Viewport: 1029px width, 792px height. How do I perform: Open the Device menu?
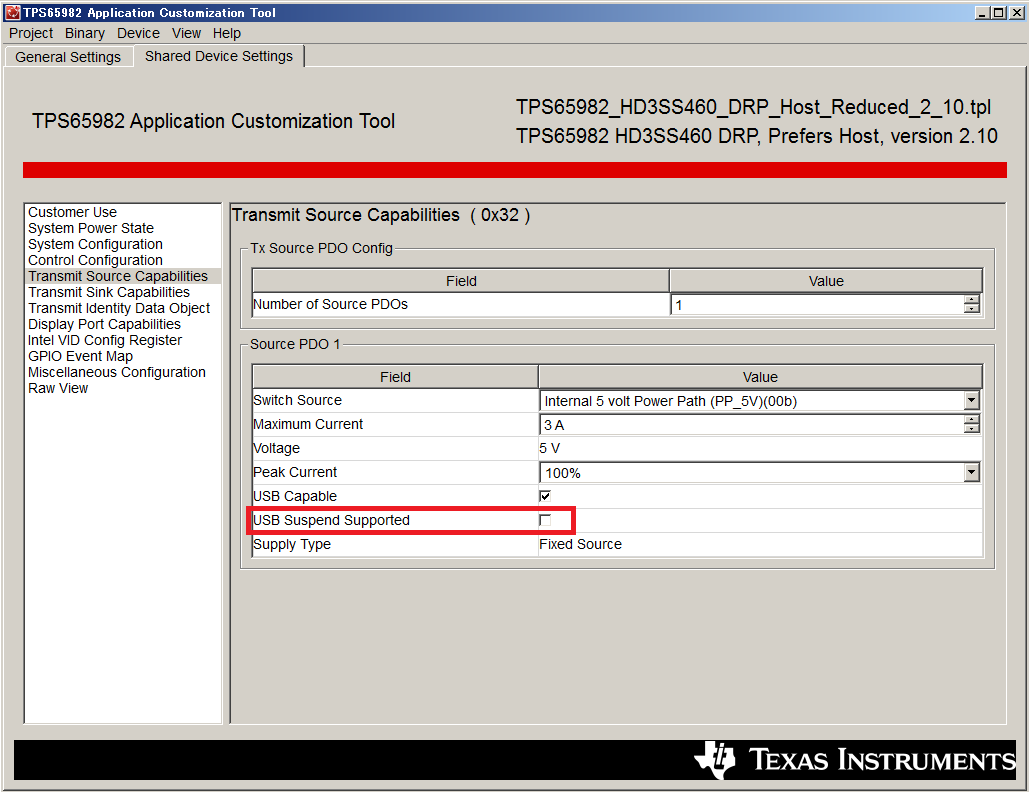(x=138, y=33)
